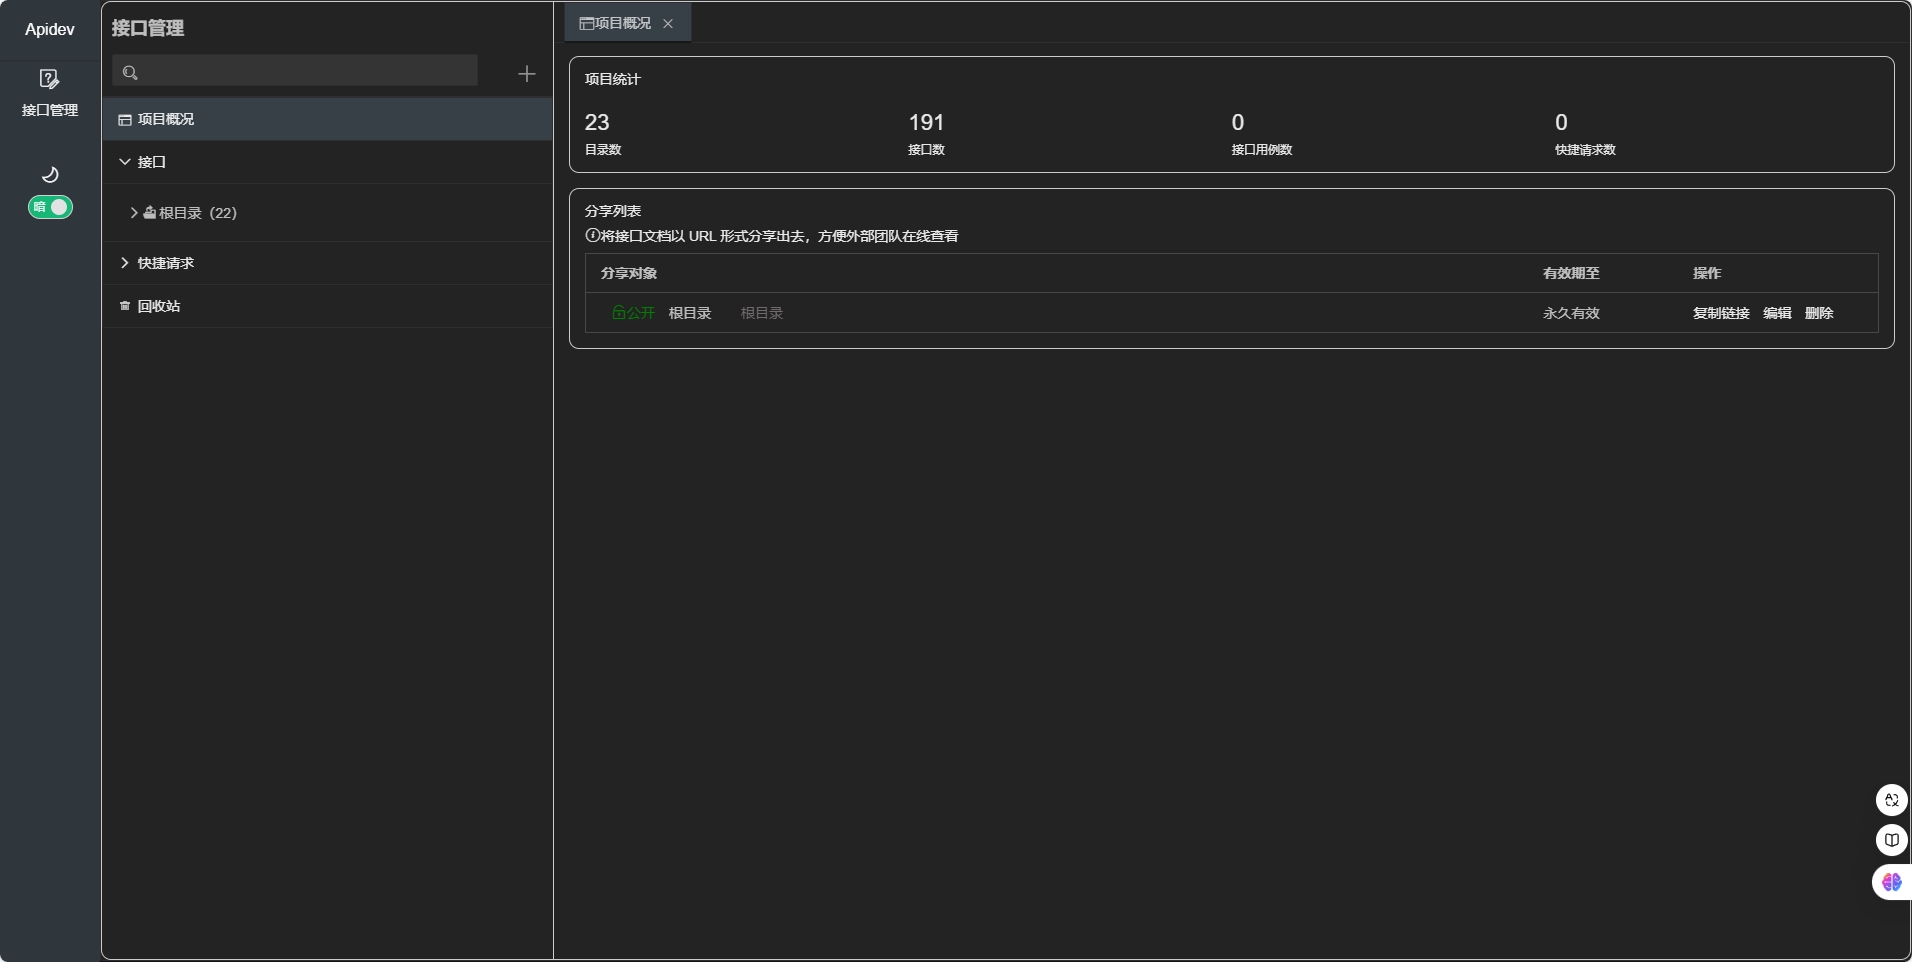The image size is (1912, 962).
Task: Click the translate floating button
Action: pyautogui.click(x=1891, y=800)
